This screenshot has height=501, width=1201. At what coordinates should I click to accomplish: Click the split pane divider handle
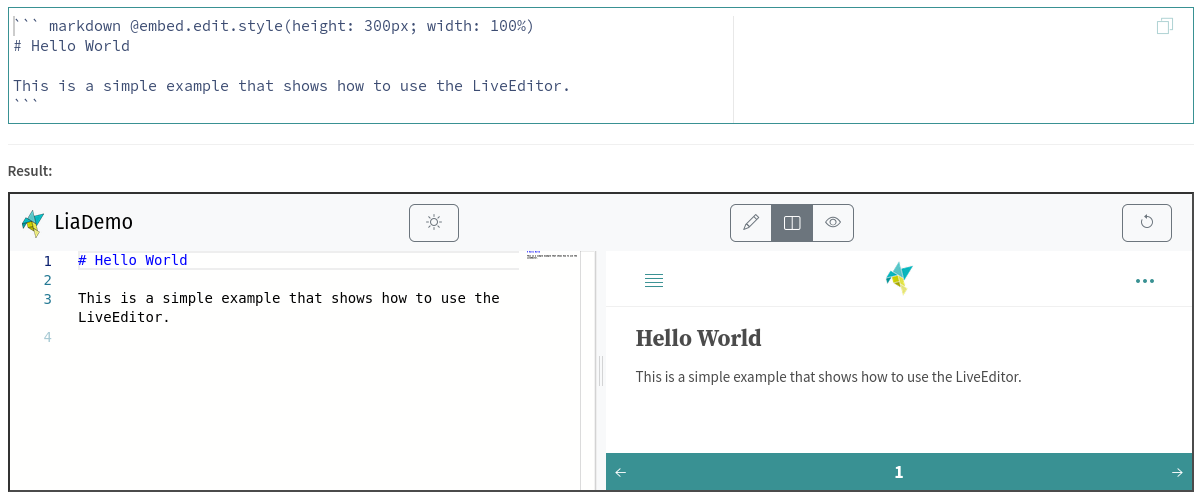(x=600, y=371)
